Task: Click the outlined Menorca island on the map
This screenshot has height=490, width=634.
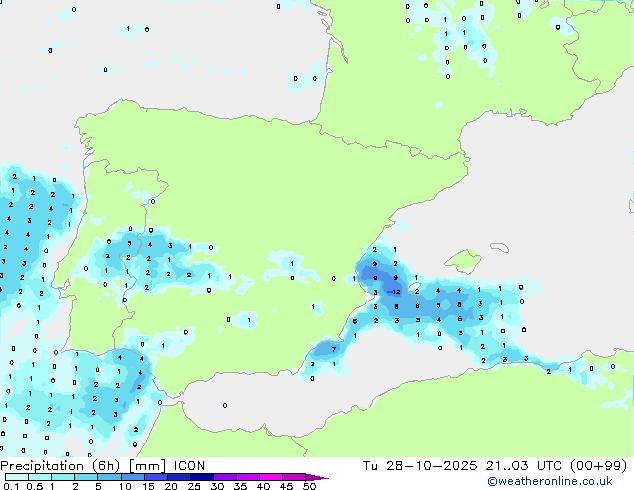Action: coord(500,247)
